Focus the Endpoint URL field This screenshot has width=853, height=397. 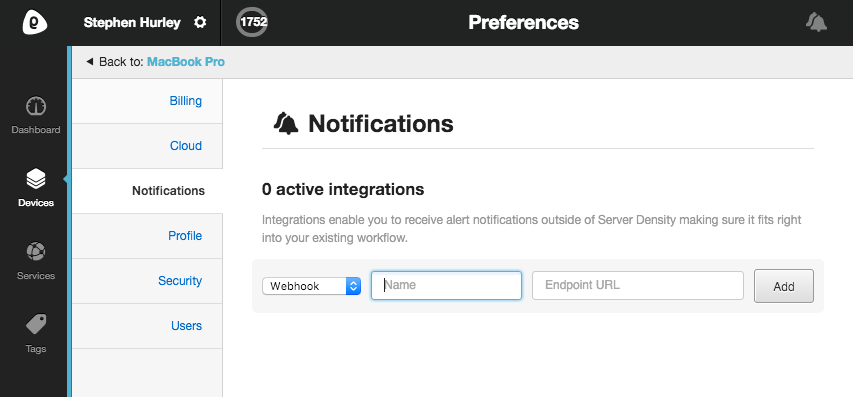point(638,286)
